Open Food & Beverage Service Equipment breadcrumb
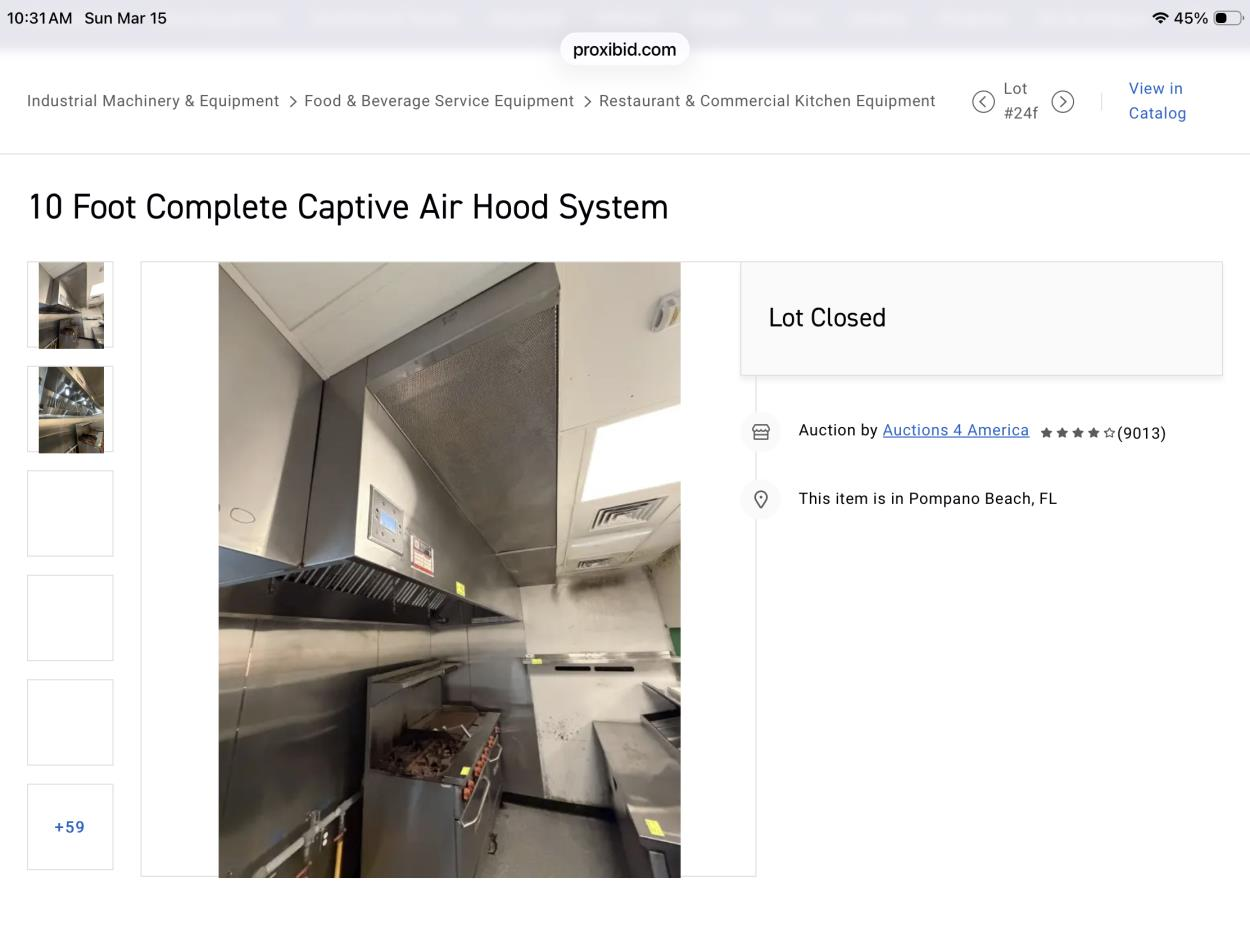Image resolution: width=1250 pixels, height=937 pixels. [439, 101]
